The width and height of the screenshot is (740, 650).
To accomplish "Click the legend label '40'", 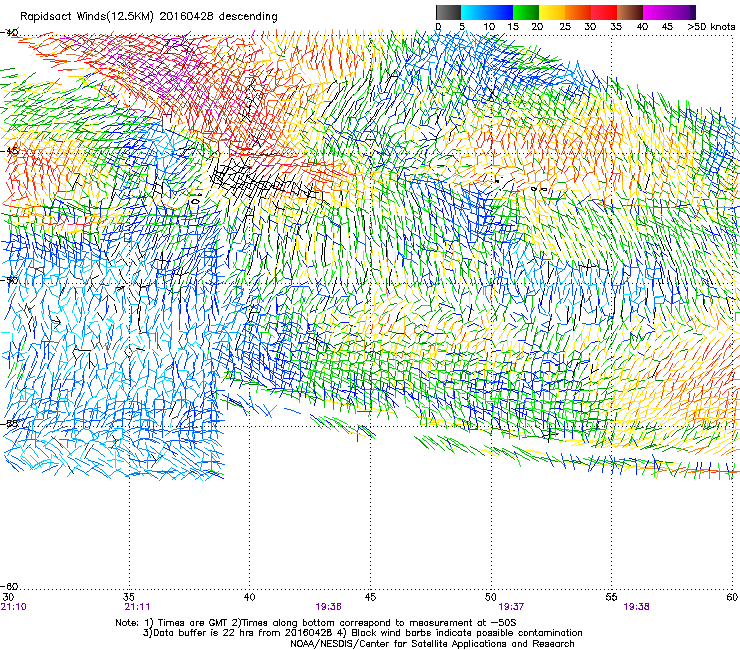I will (x=642, y=27).
